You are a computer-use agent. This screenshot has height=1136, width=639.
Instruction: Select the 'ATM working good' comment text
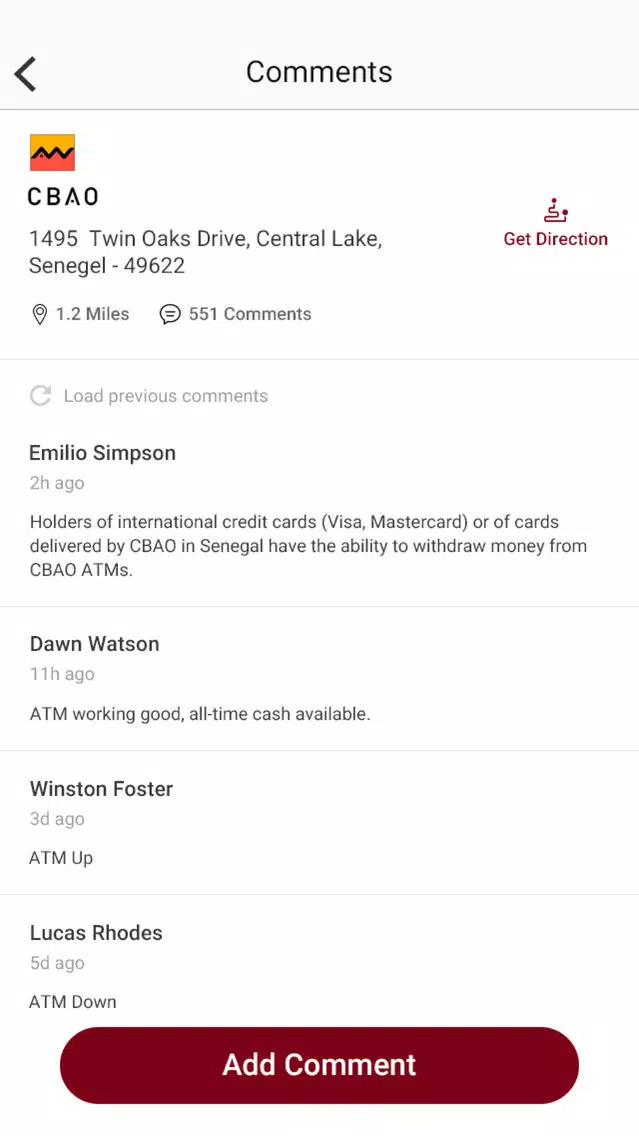coord(200,714)
